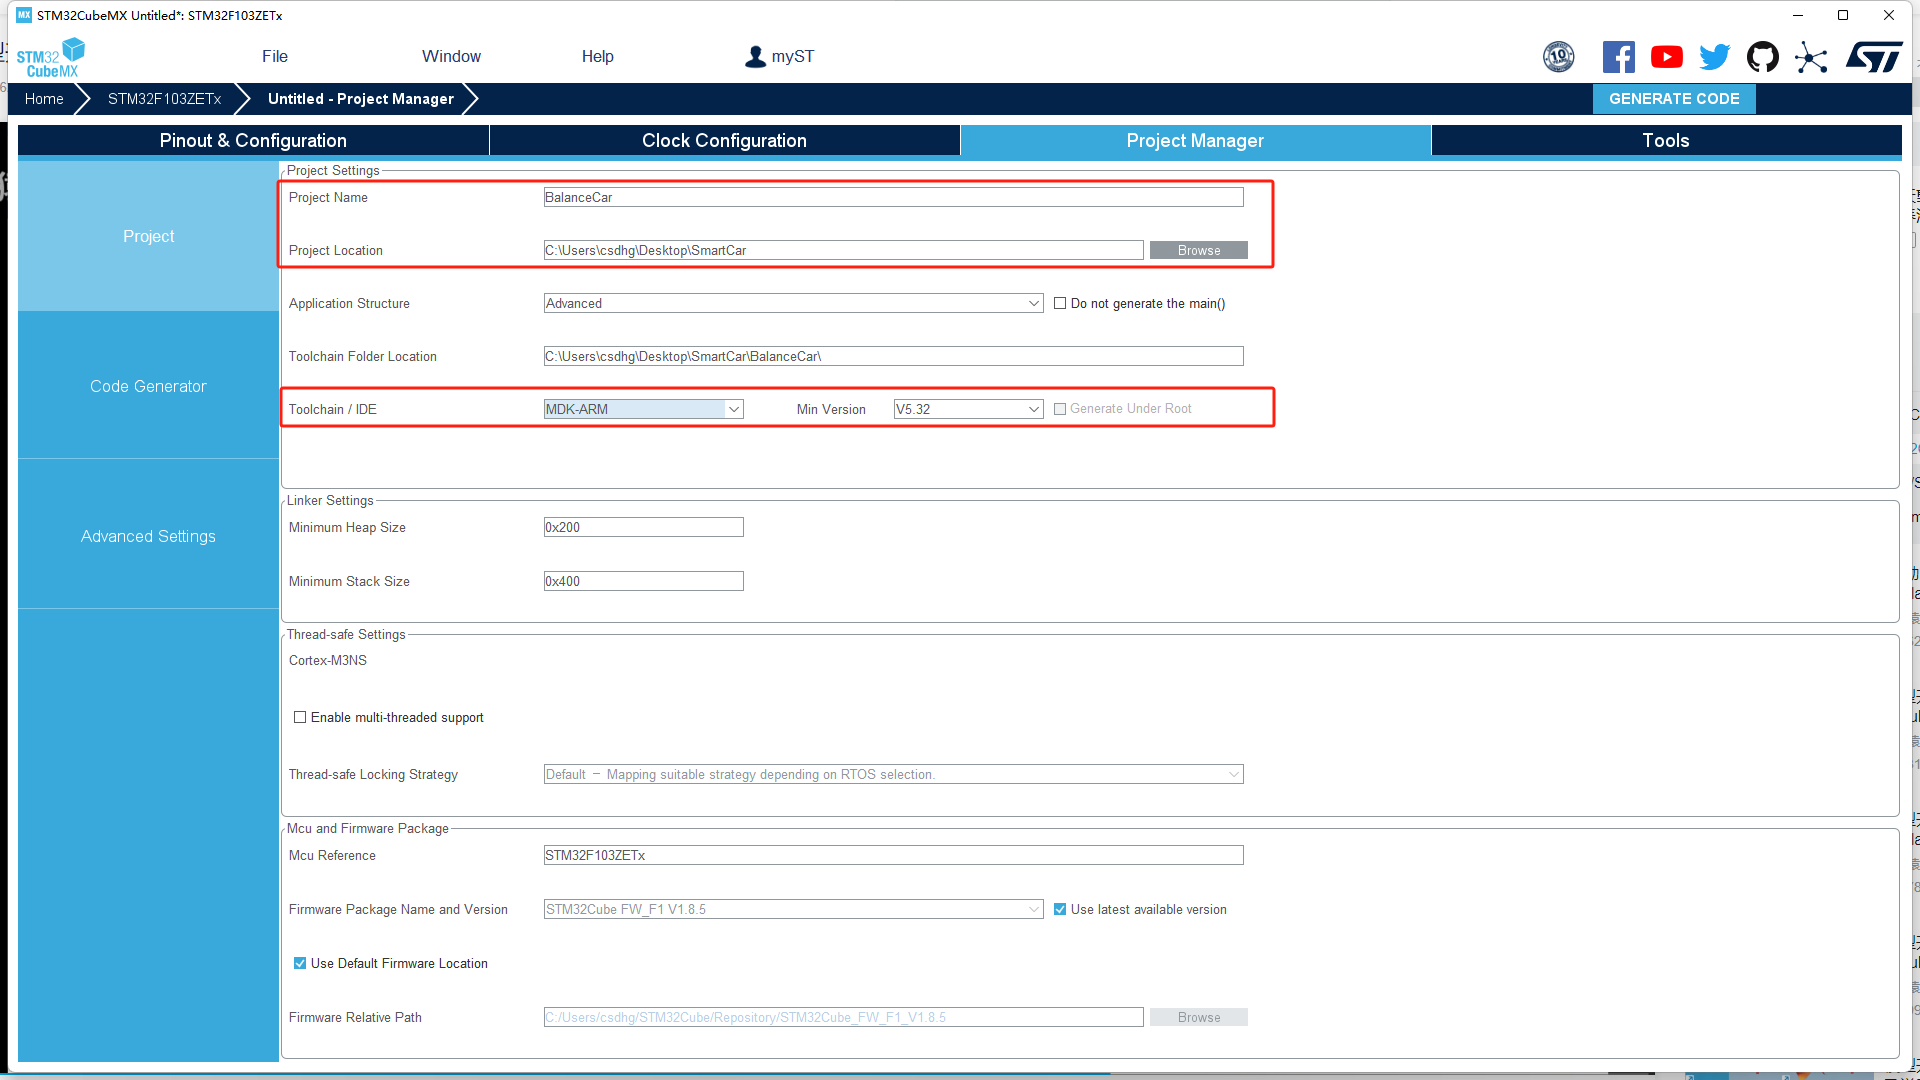This screenshot has height=1080, width=1920.
Task: Check Do not generate the main()
Action: click(x=1060, y=304)
